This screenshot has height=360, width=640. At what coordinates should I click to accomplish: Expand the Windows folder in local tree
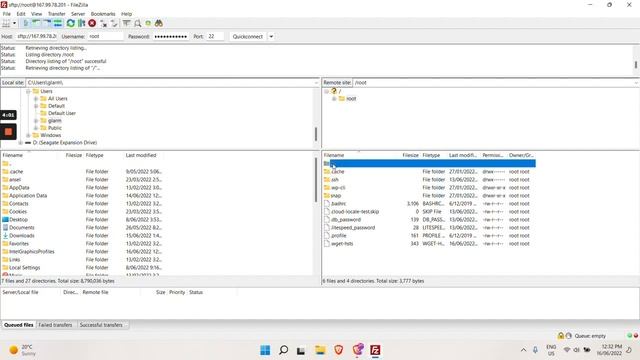tap(28, 136)
